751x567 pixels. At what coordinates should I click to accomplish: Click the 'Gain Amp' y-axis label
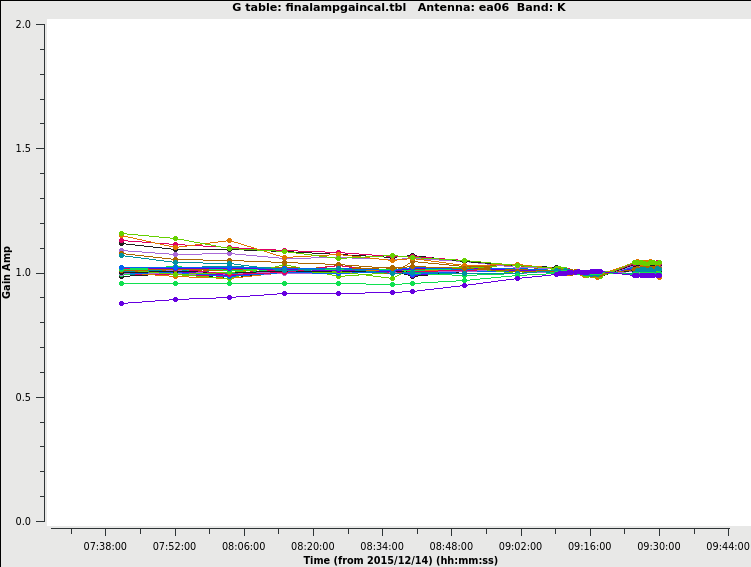(6, 272)
